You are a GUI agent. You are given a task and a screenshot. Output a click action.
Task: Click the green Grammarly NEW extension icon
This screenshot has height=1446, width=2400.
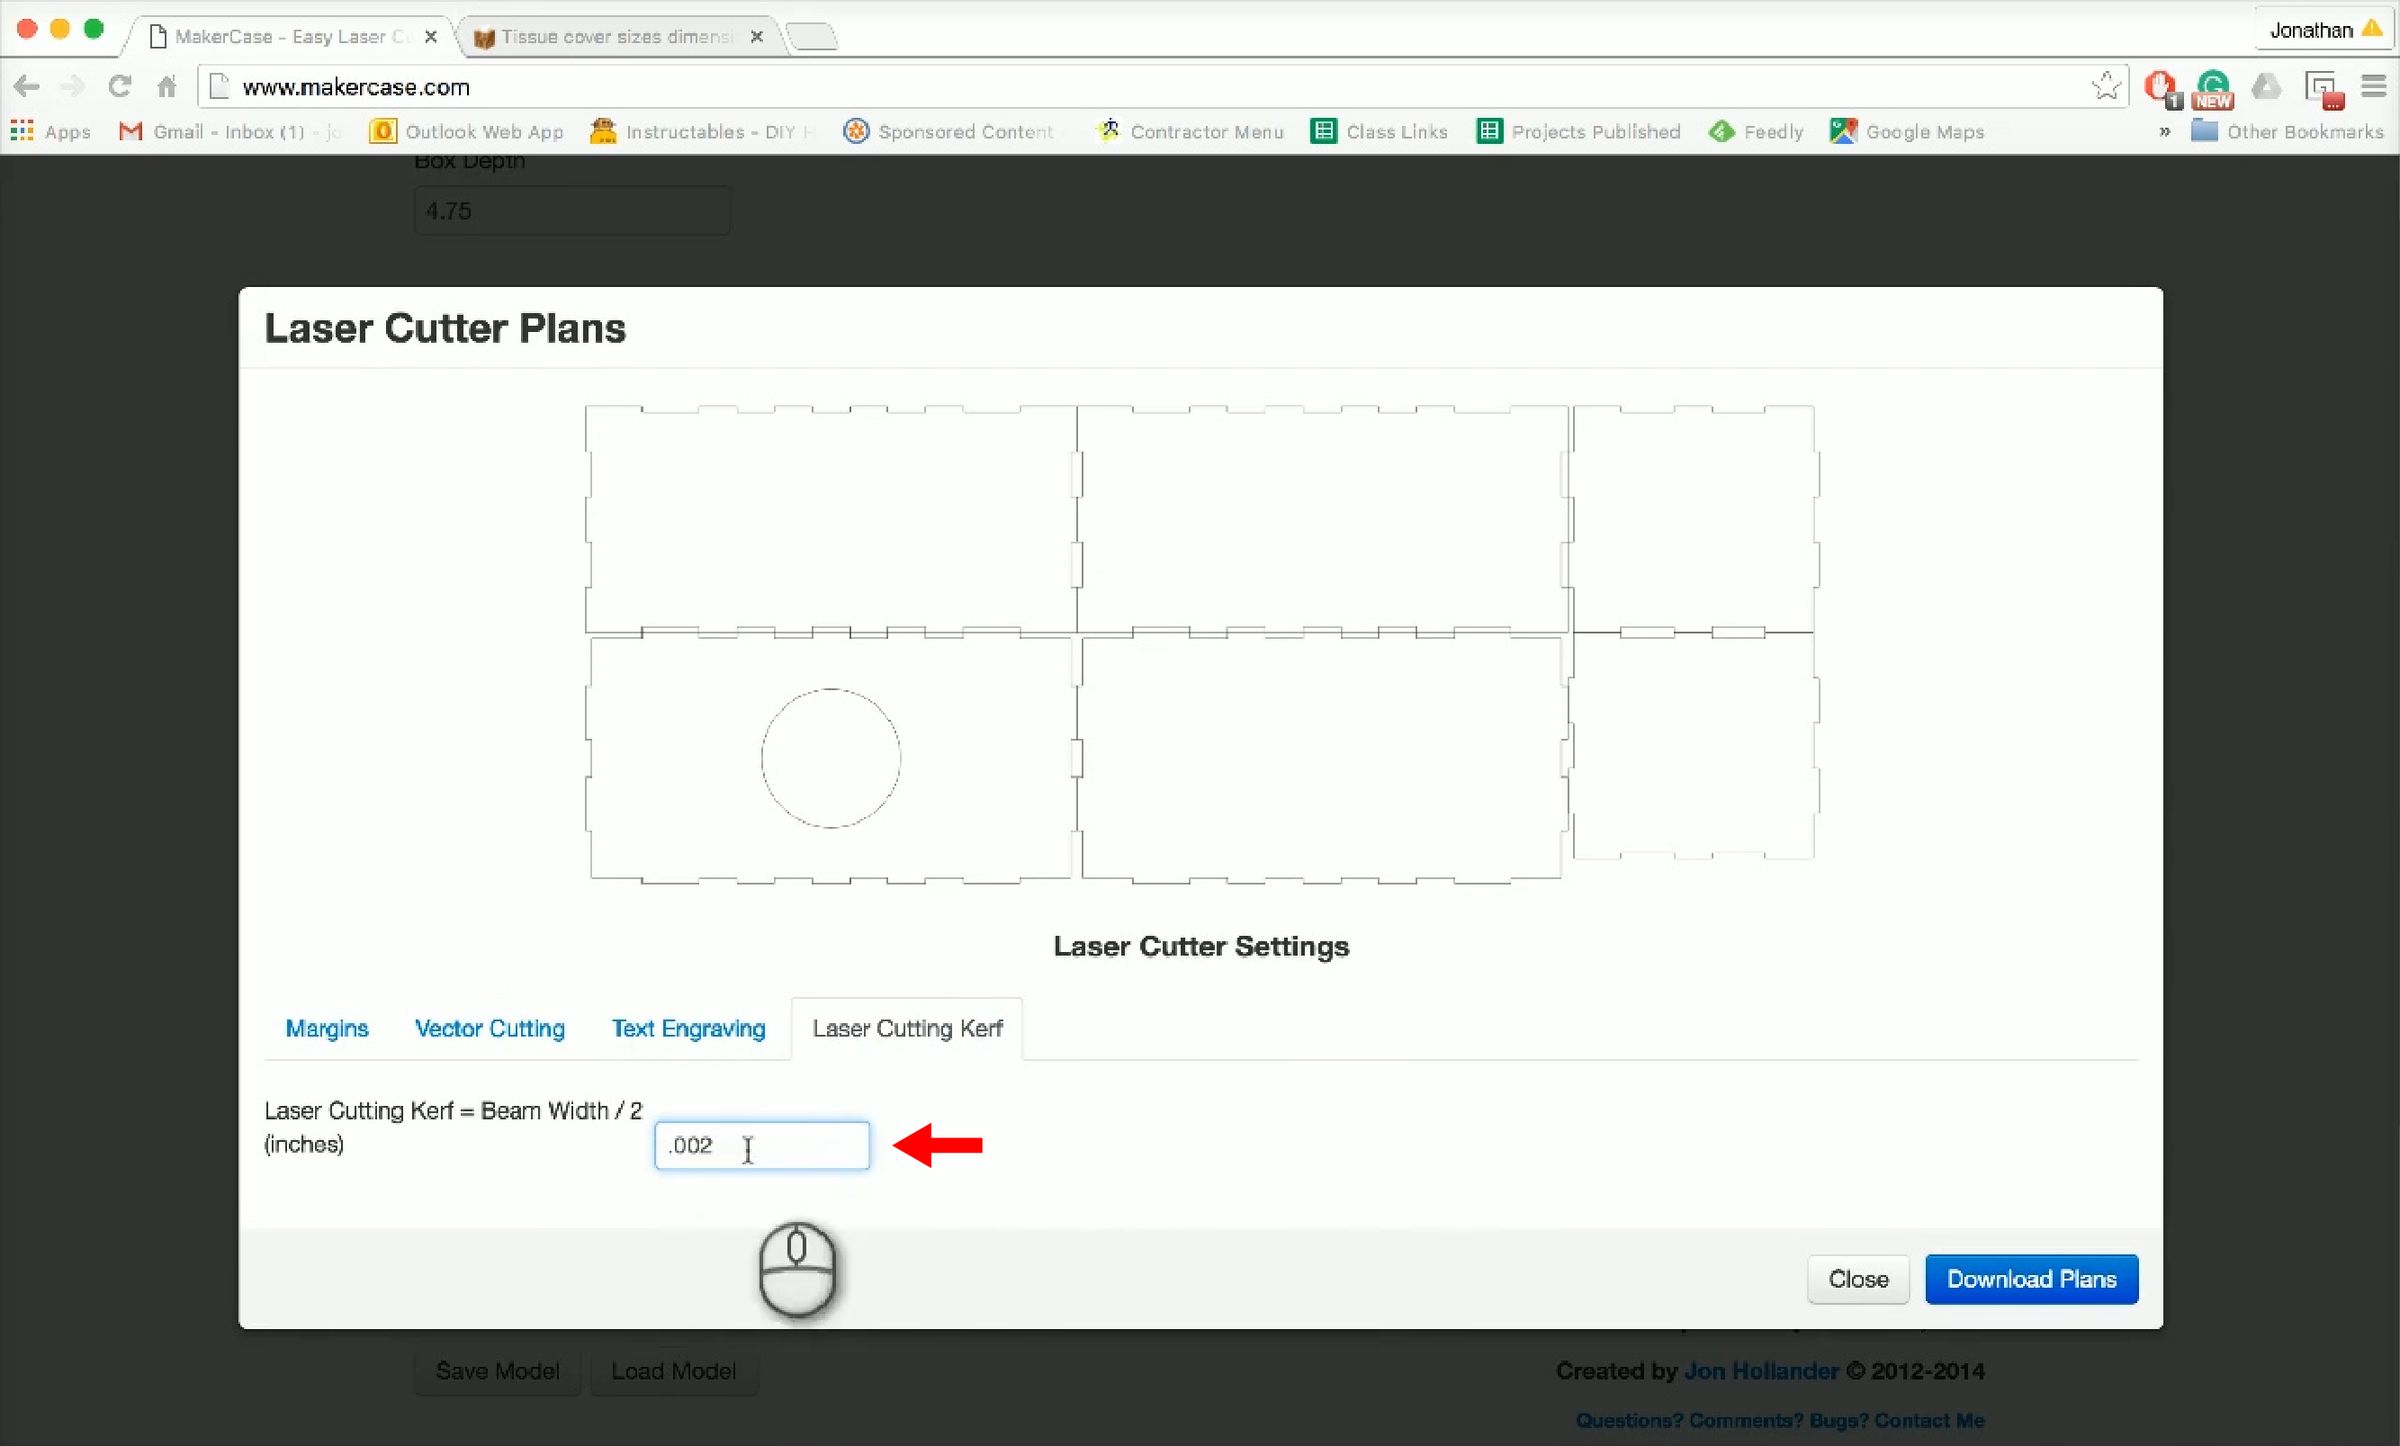[x=2213, y=88]
